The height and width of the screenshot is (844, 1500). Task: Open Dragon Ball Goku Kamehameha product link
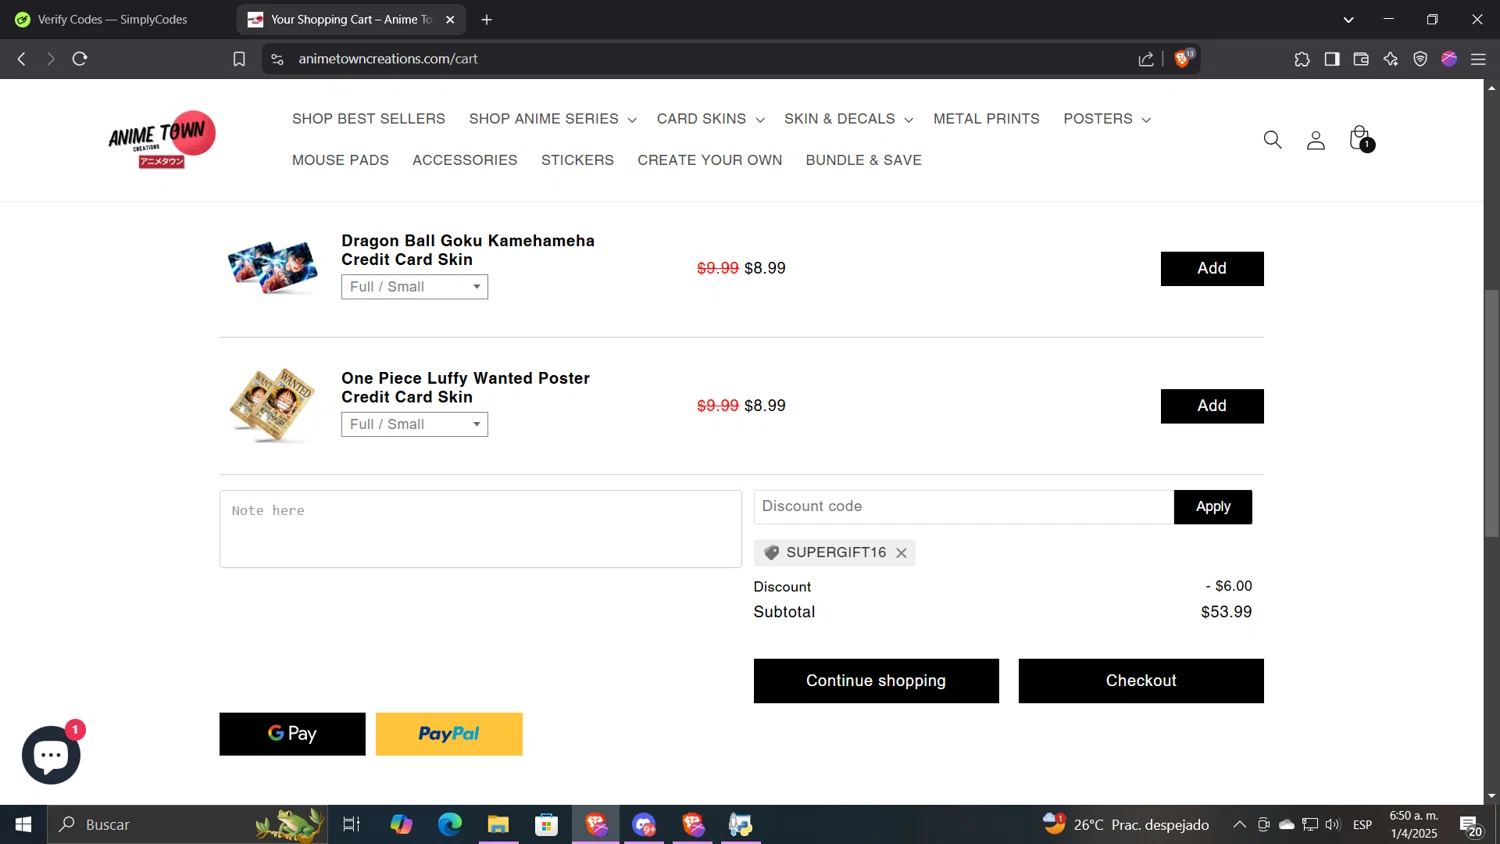(x=468, y=250)
